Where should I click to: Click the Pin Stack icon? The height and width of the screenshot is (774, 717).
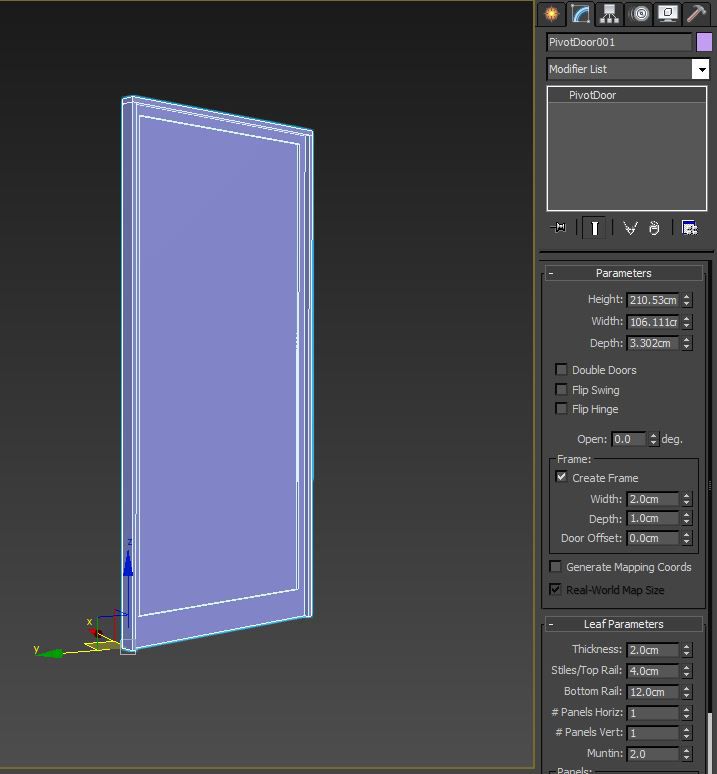[x=559, y=228]
